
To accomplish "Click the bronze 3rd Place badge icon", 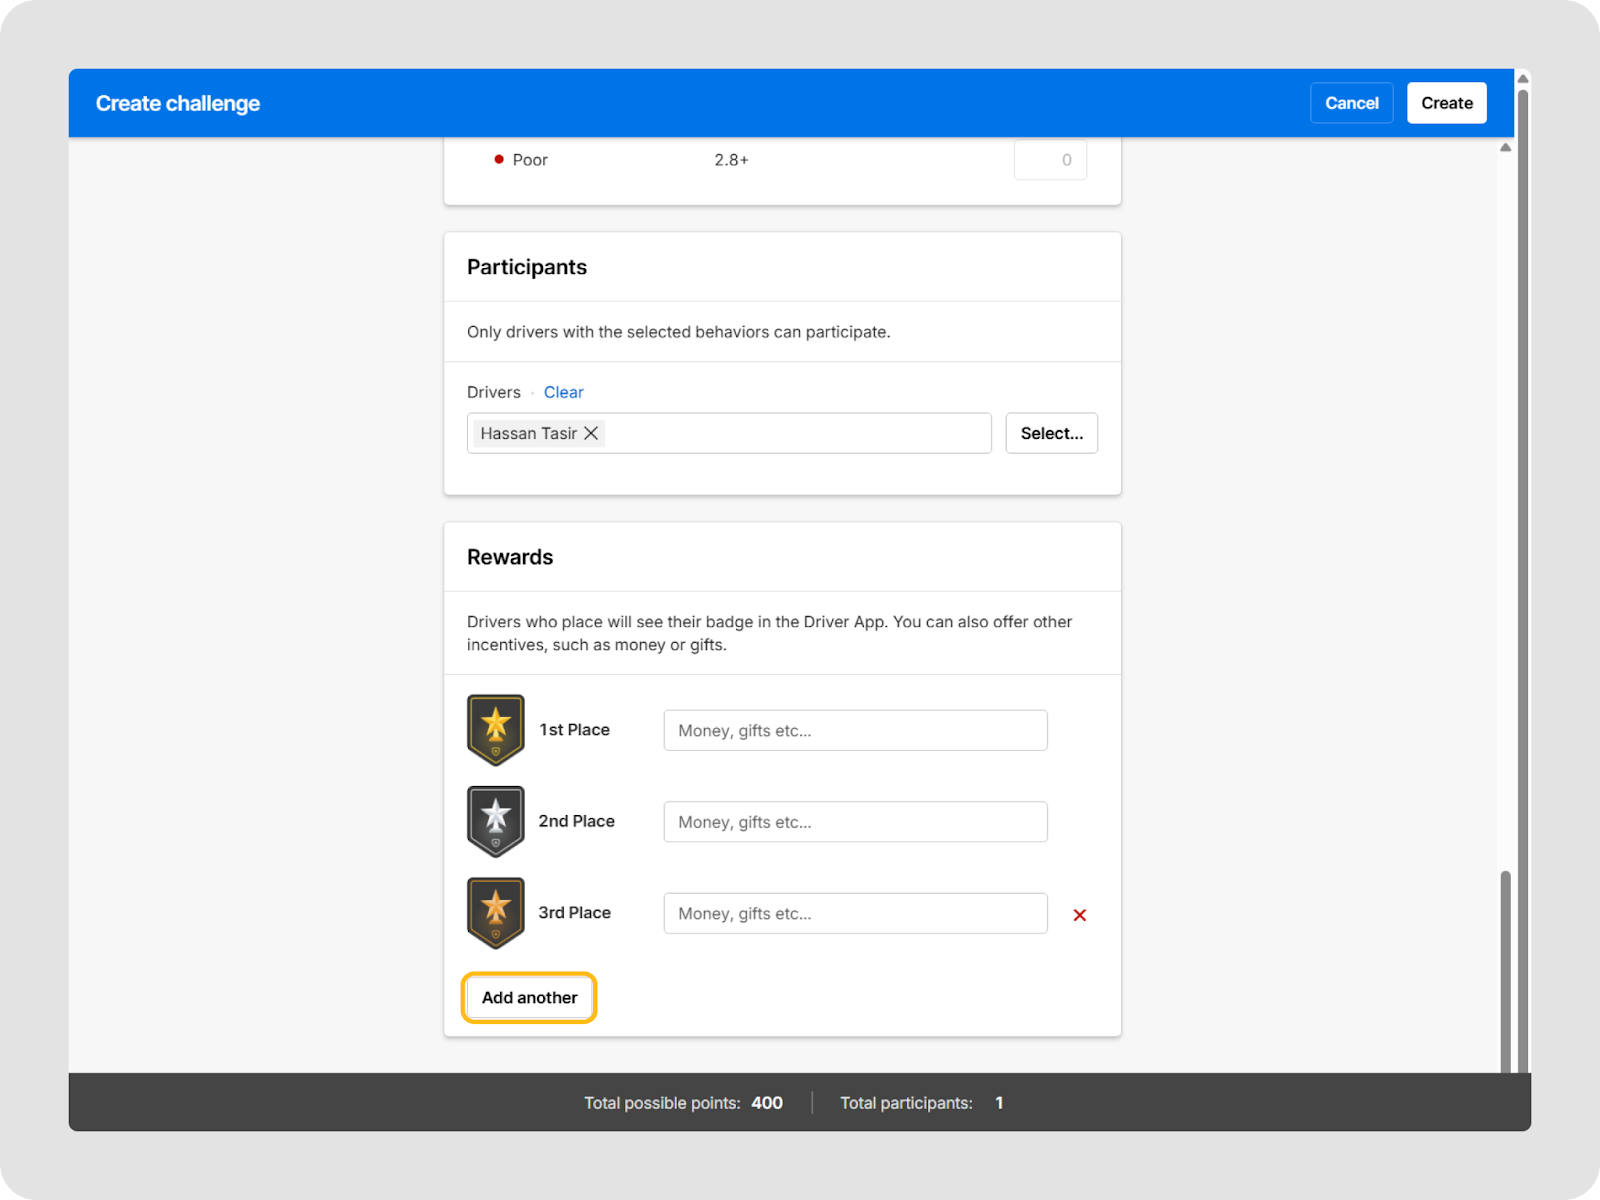I will click(x=495, y=913).
